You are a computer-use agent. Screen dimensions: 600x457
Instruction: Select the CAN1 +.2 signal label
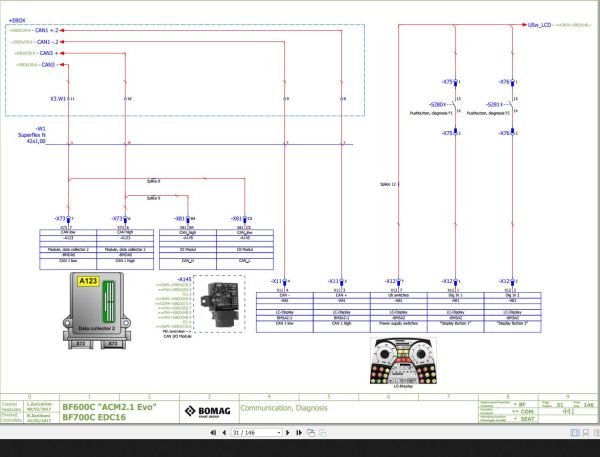coord(47,30)
